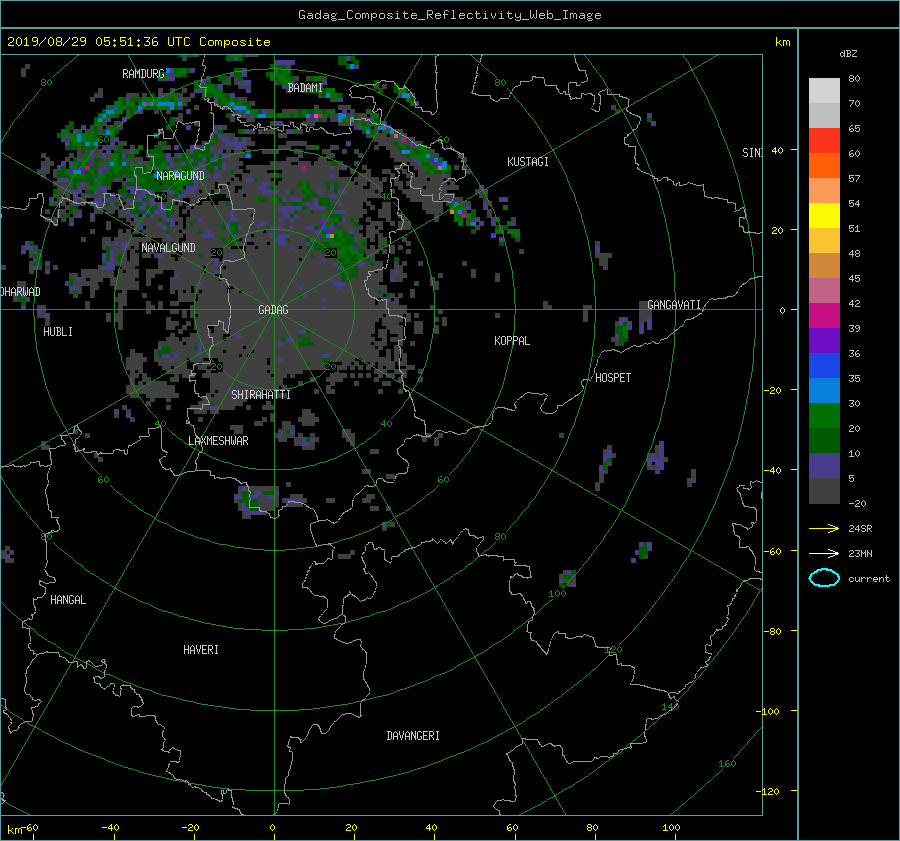The image size is (900, 841).
Task: Click the 100 km range ring label
Action: pos(557,594)
